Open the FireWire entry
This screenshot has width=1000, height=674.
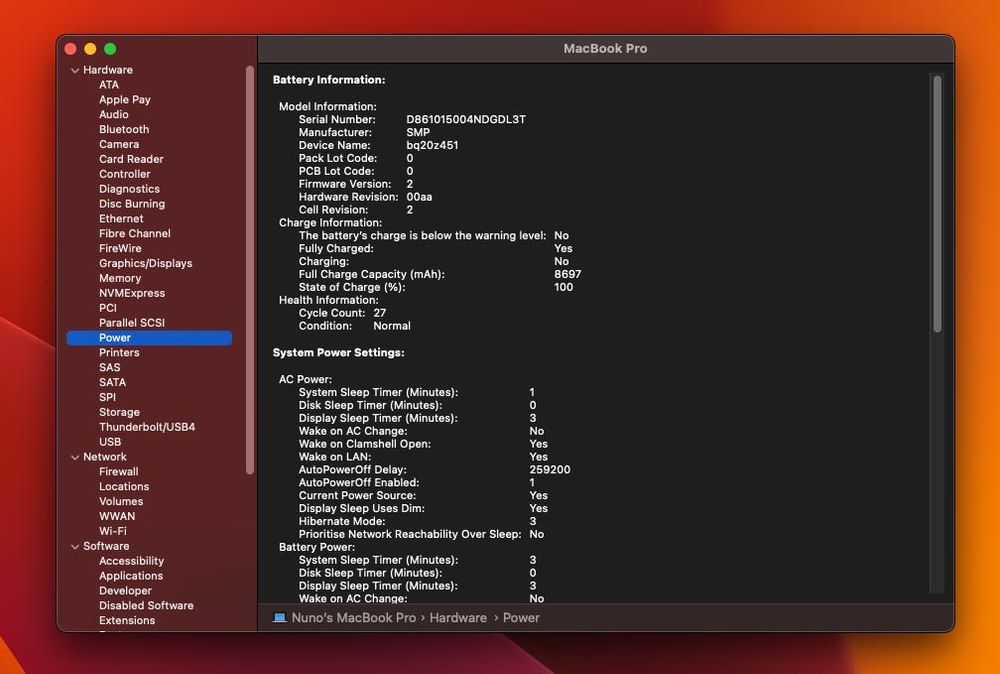point(121,248)
